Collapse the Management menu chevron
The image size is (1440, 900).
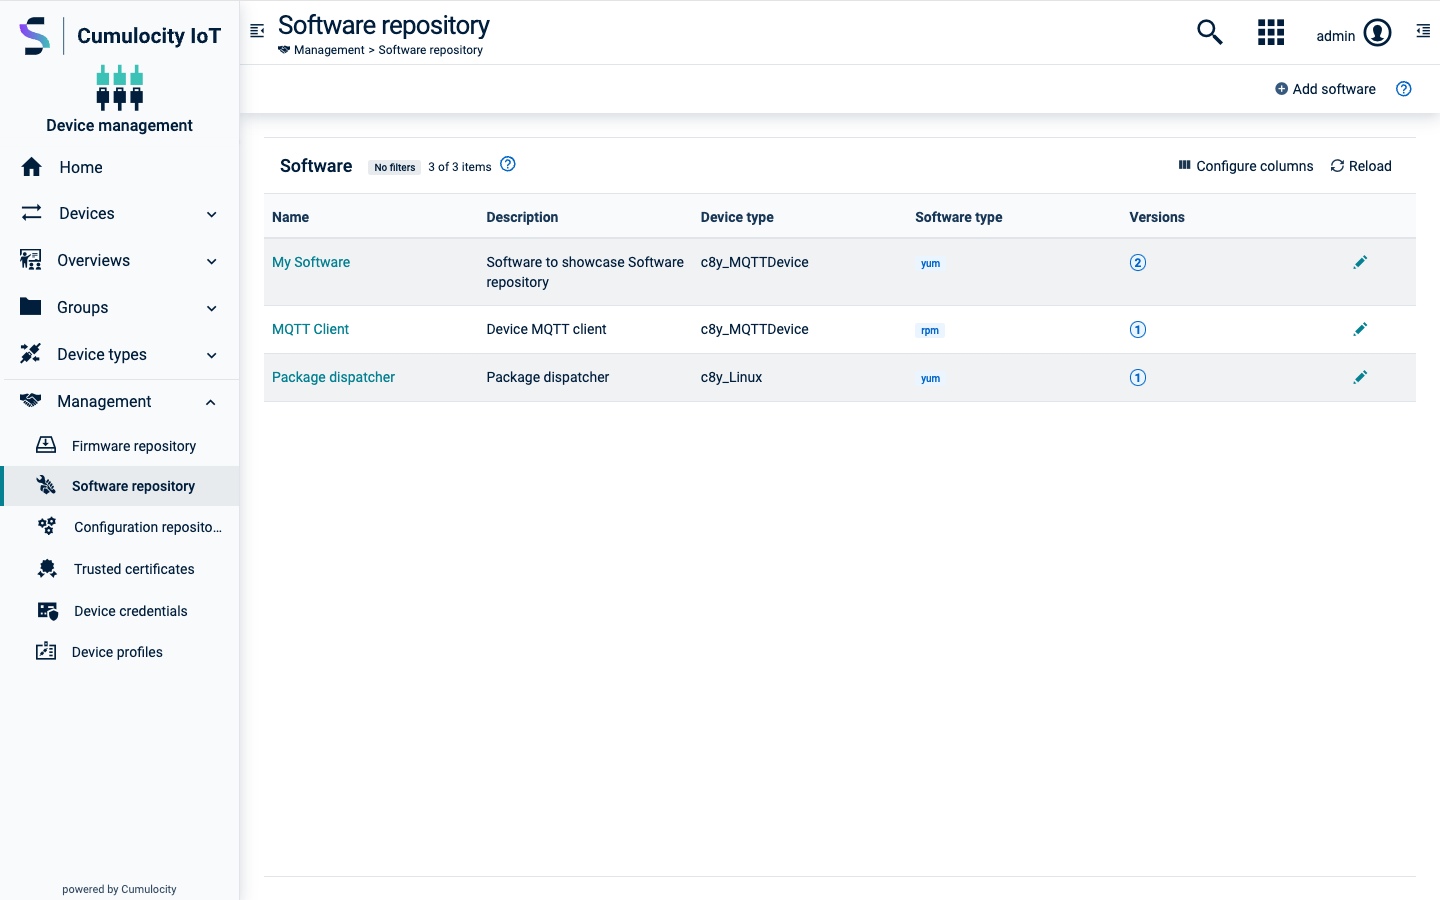click(x=211, y=402)
